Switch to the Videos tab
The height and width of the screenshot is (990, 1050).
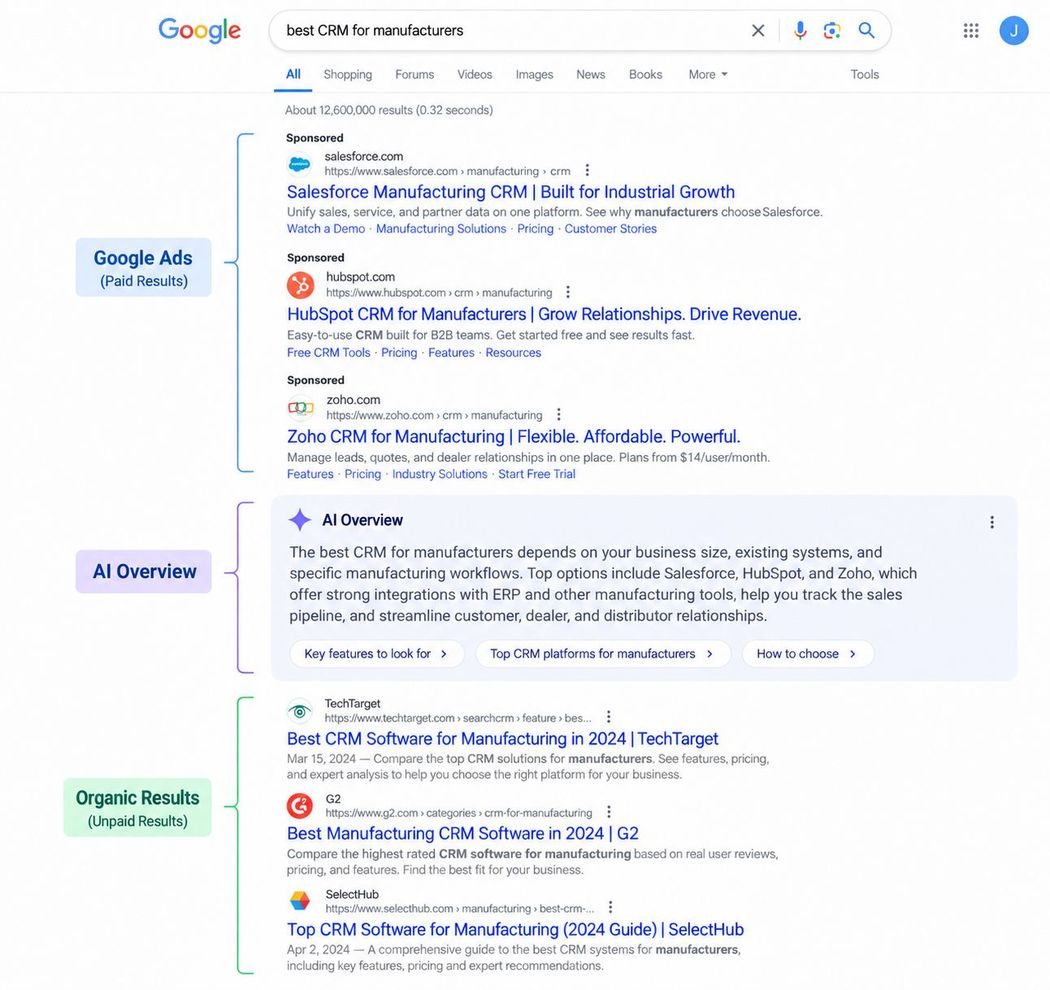[475, 74]
